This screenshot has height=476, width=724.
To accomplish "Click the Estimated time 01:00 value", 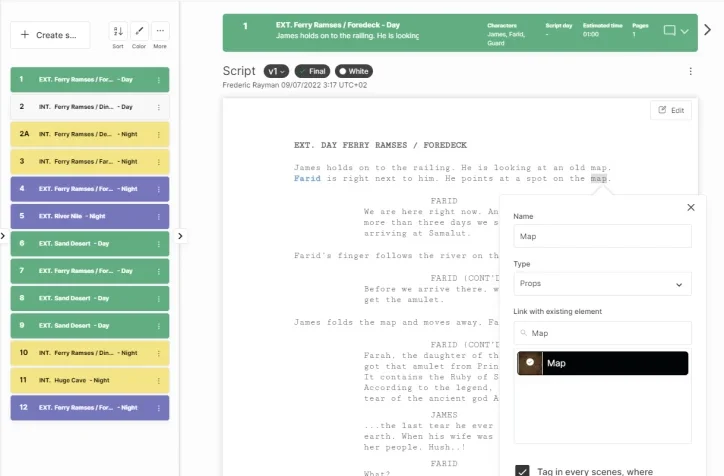I will click(591, 34).
